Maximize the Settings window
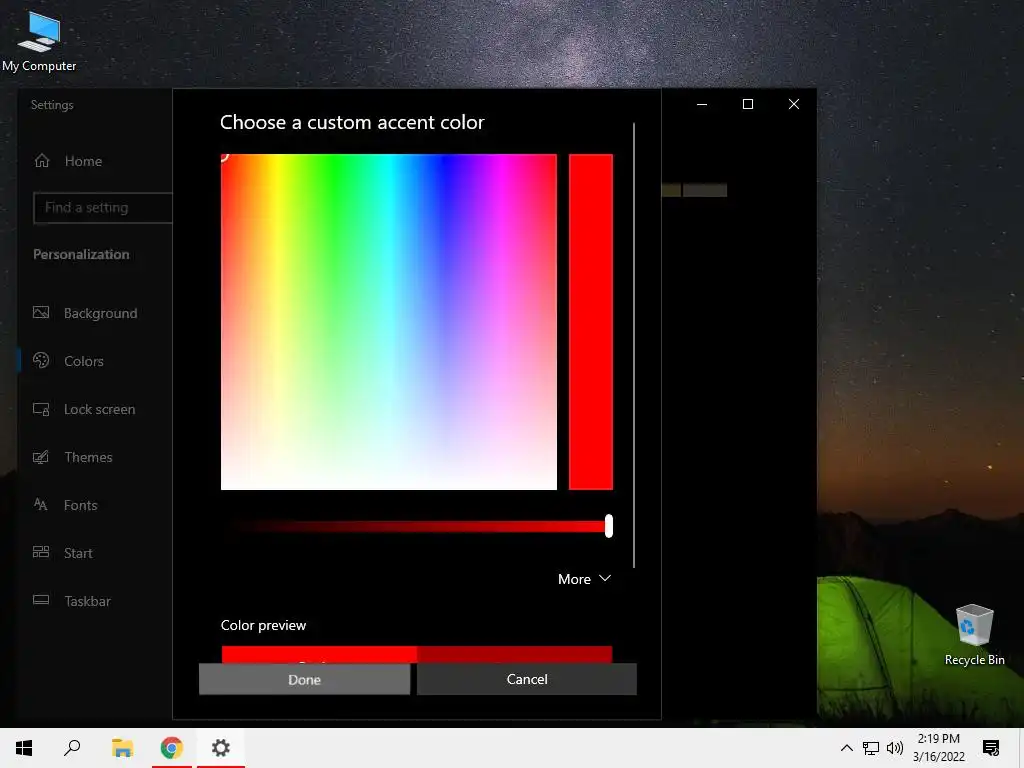The width and height of the screenshot is (1024, 768). (748, 104)
